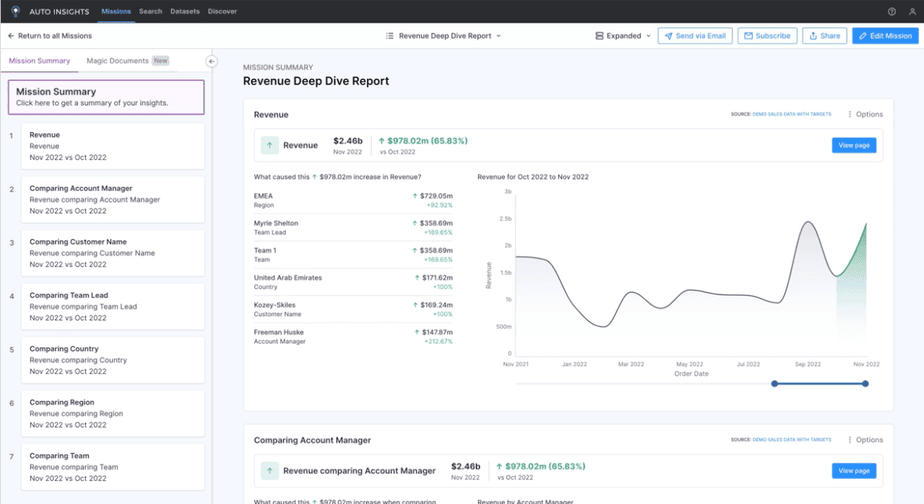Open source link in Comparing Account Manager card
Viewport: 924px width, 504px height.
pyautogui.click(x=791, y=440)
